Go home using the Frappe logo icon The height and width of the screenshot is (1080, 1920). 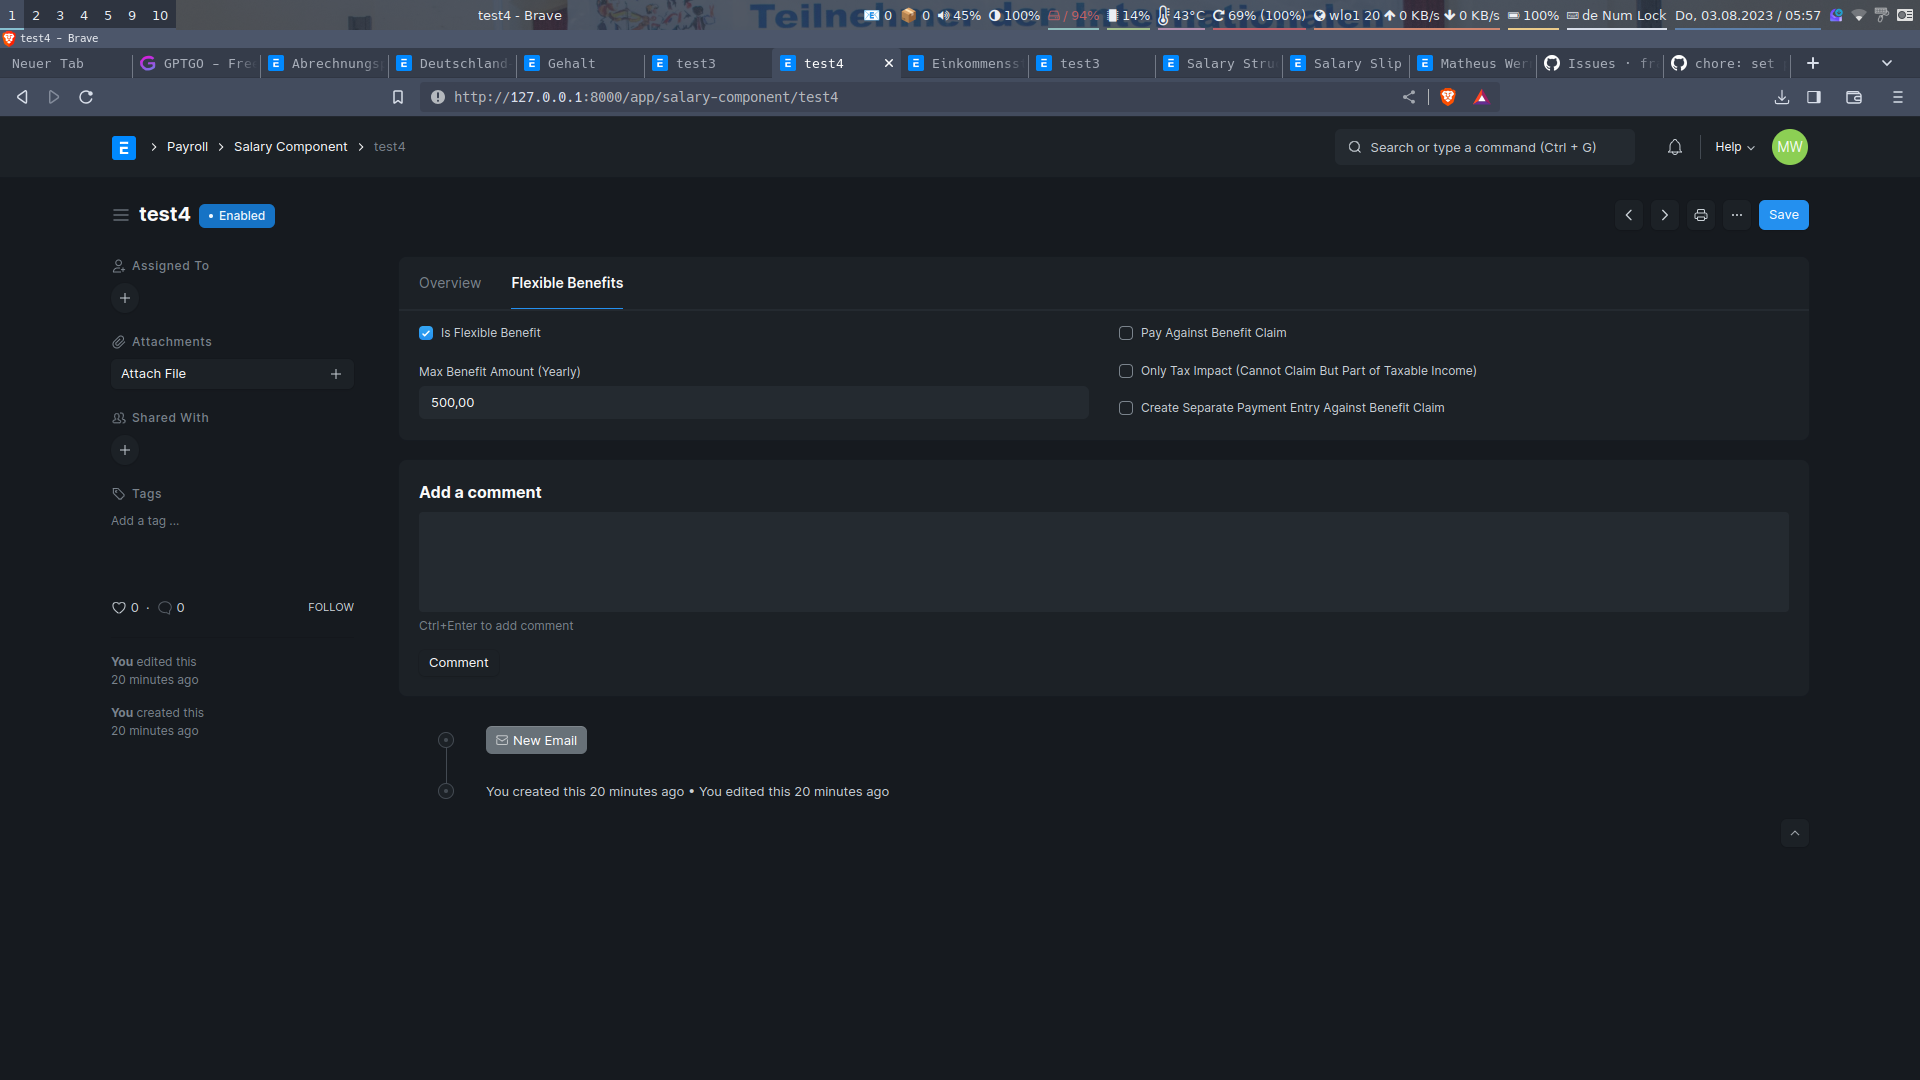pyautogui.click(x=123, y=147)
